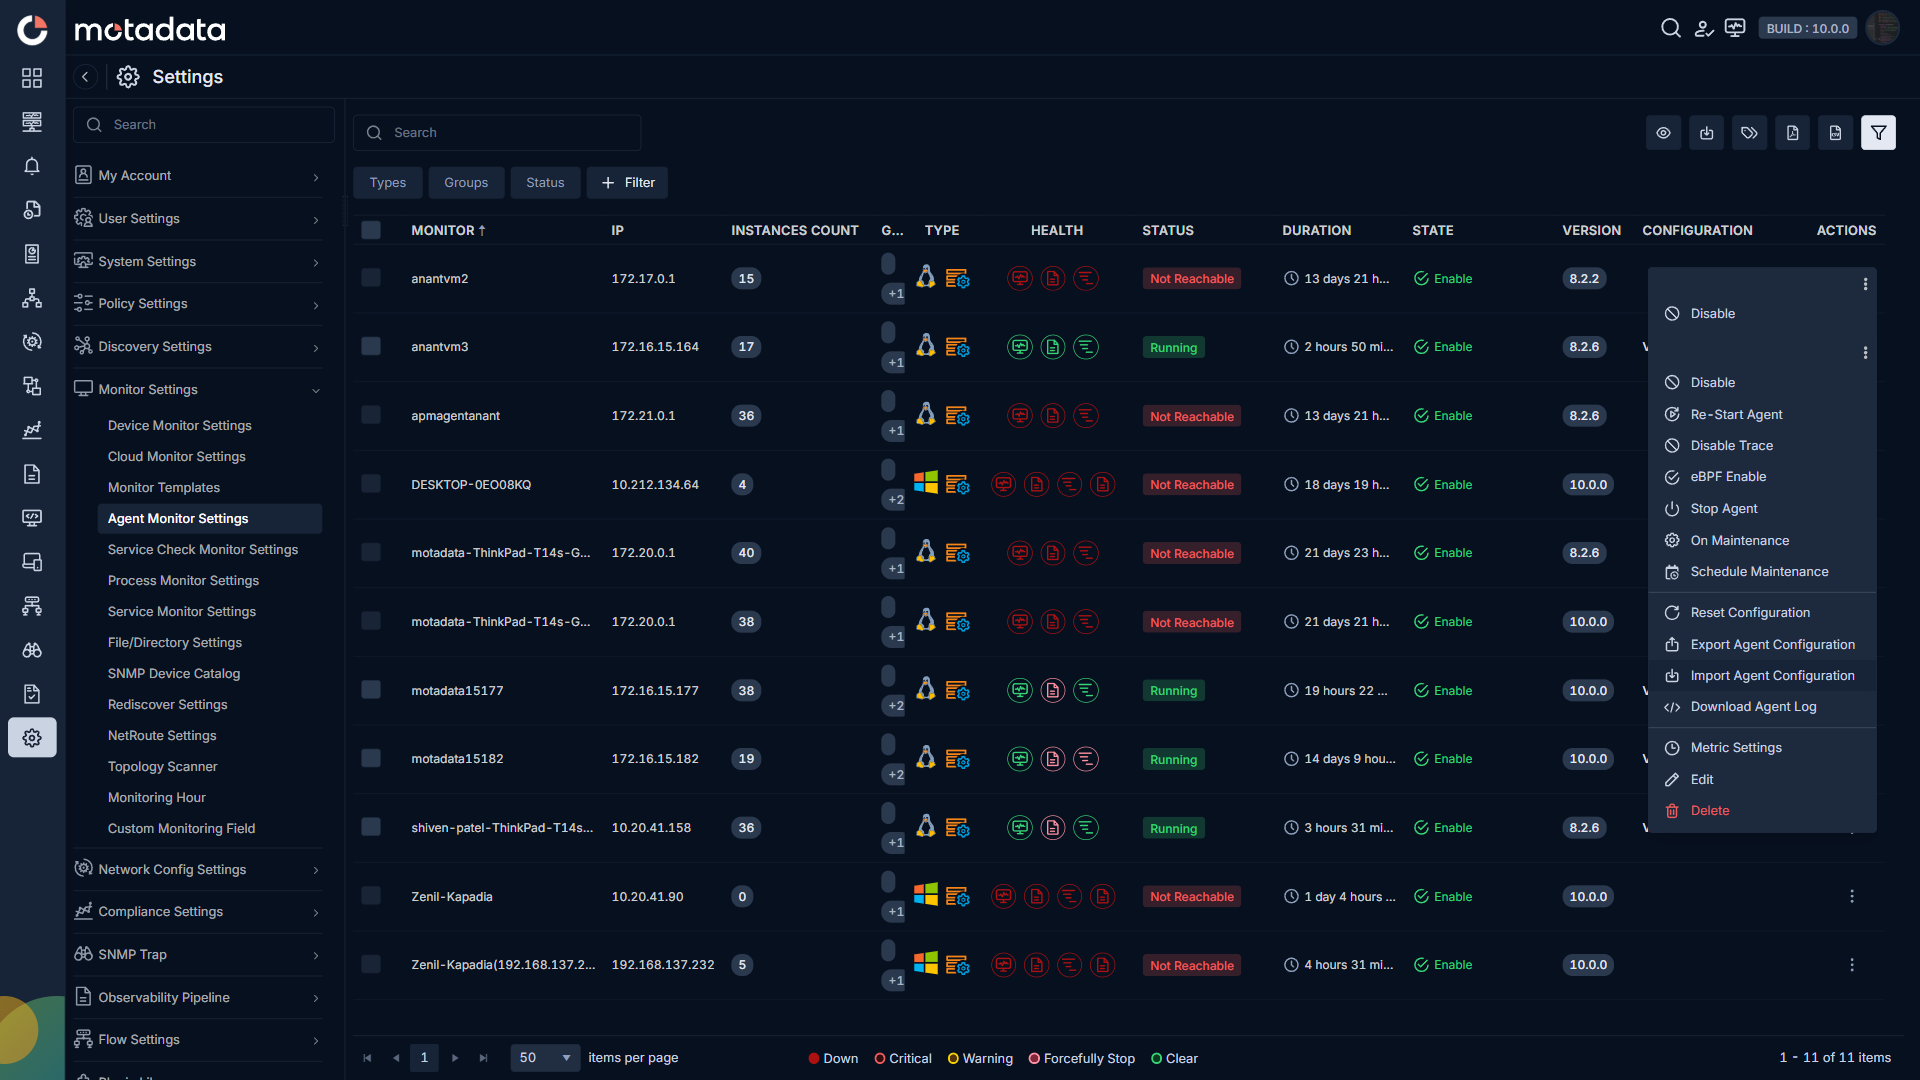Screen dimensions: 1920x1080
Task: Open the items per page dropdown
Action: [545, 1058]
